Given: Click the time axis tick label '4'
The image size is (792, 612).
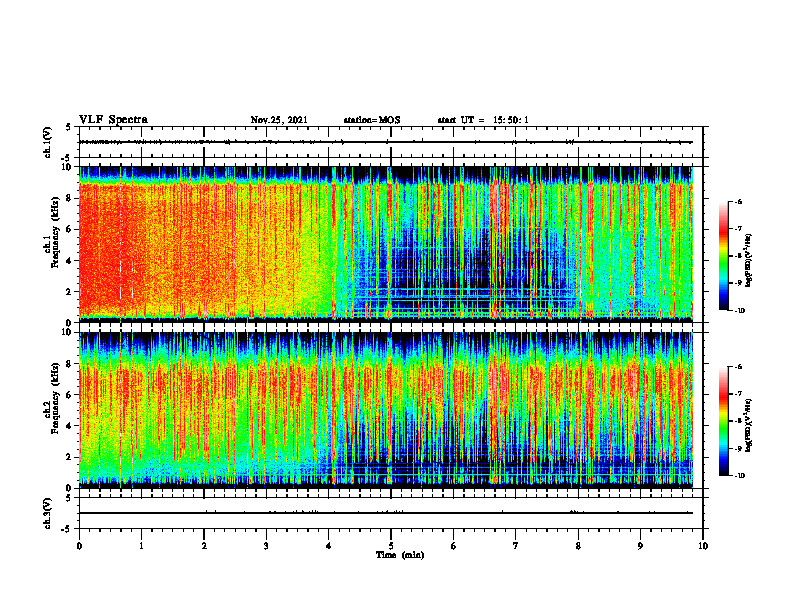Looking at the screenshot, I should tap(329, 546).
